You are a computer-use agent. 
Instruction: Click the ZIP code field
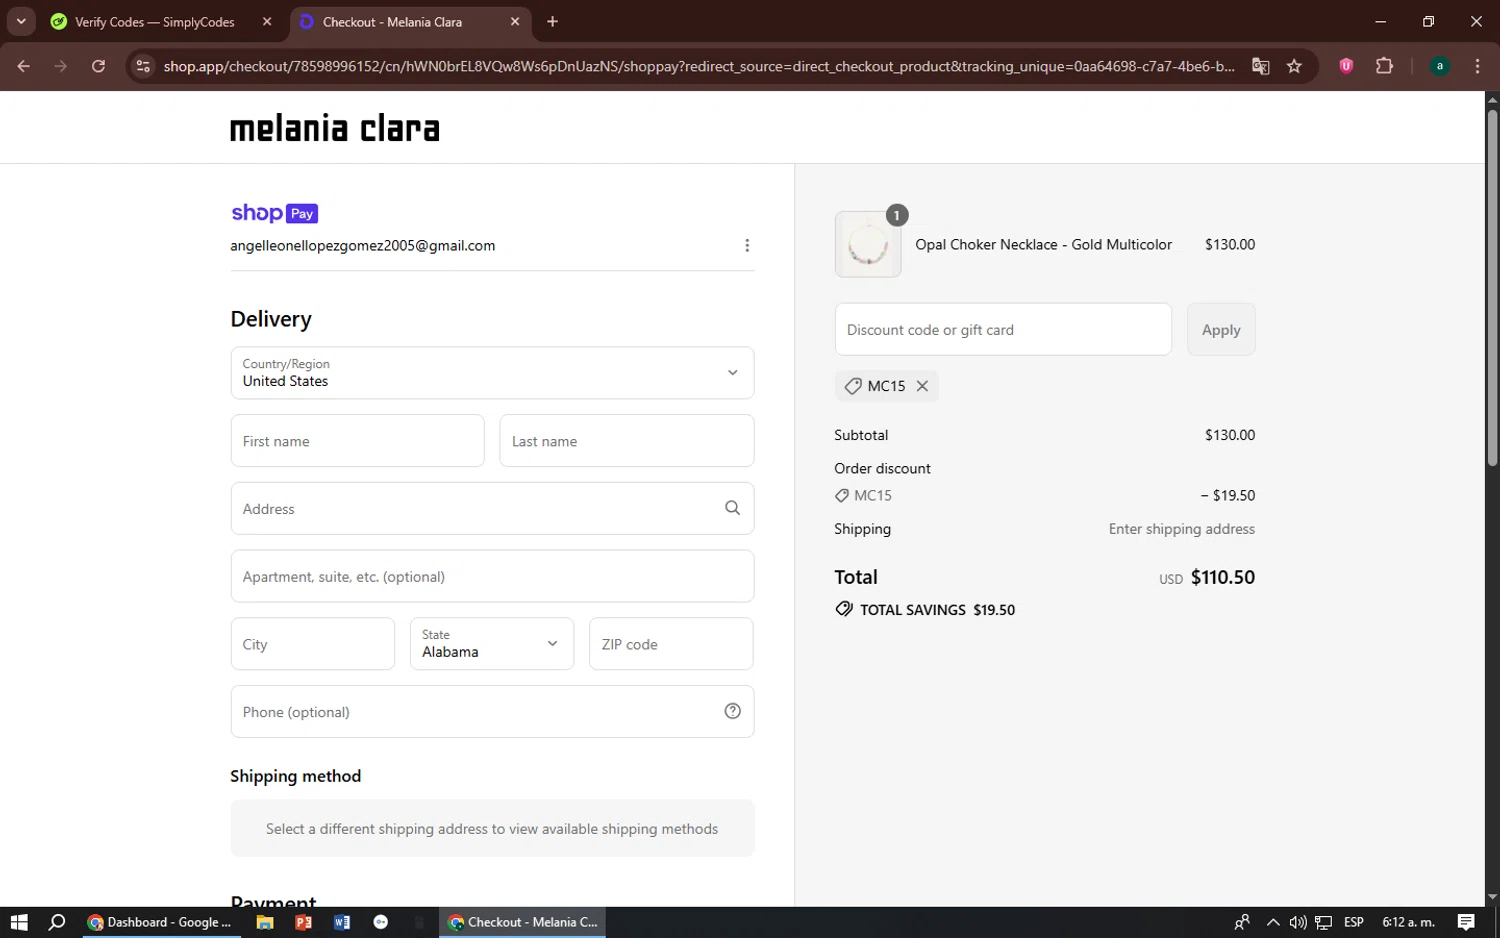pyautogui.click(x=671, y=644)
